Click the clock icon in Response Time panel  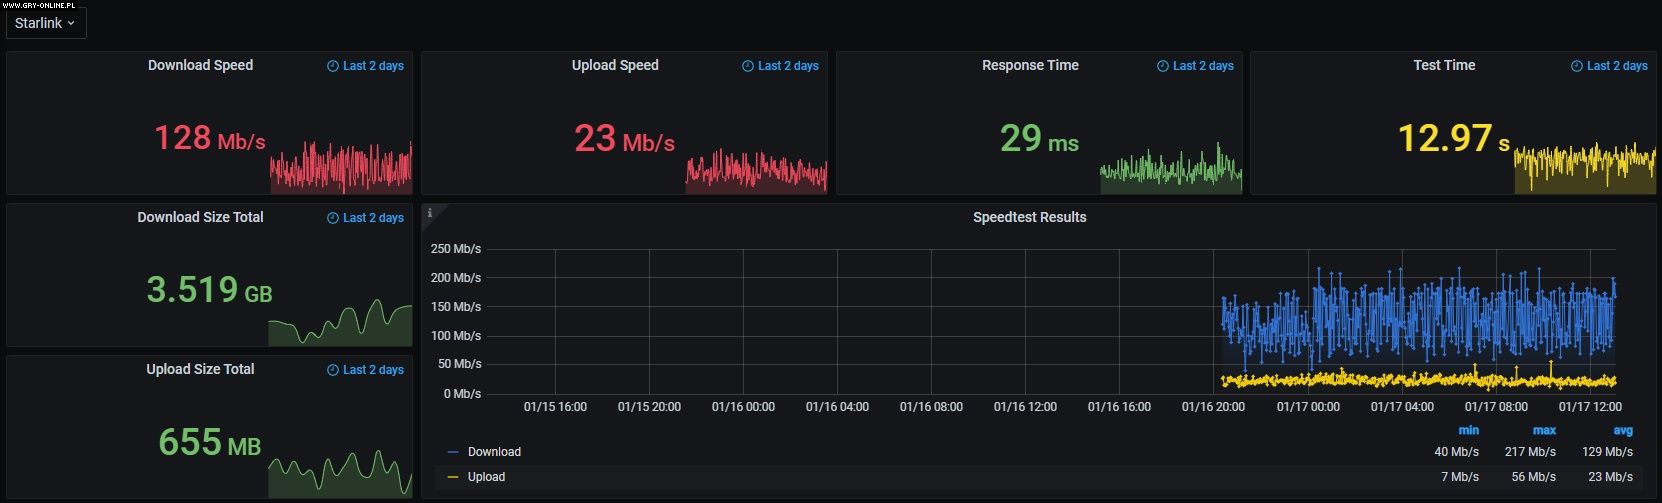point(1163,66)
